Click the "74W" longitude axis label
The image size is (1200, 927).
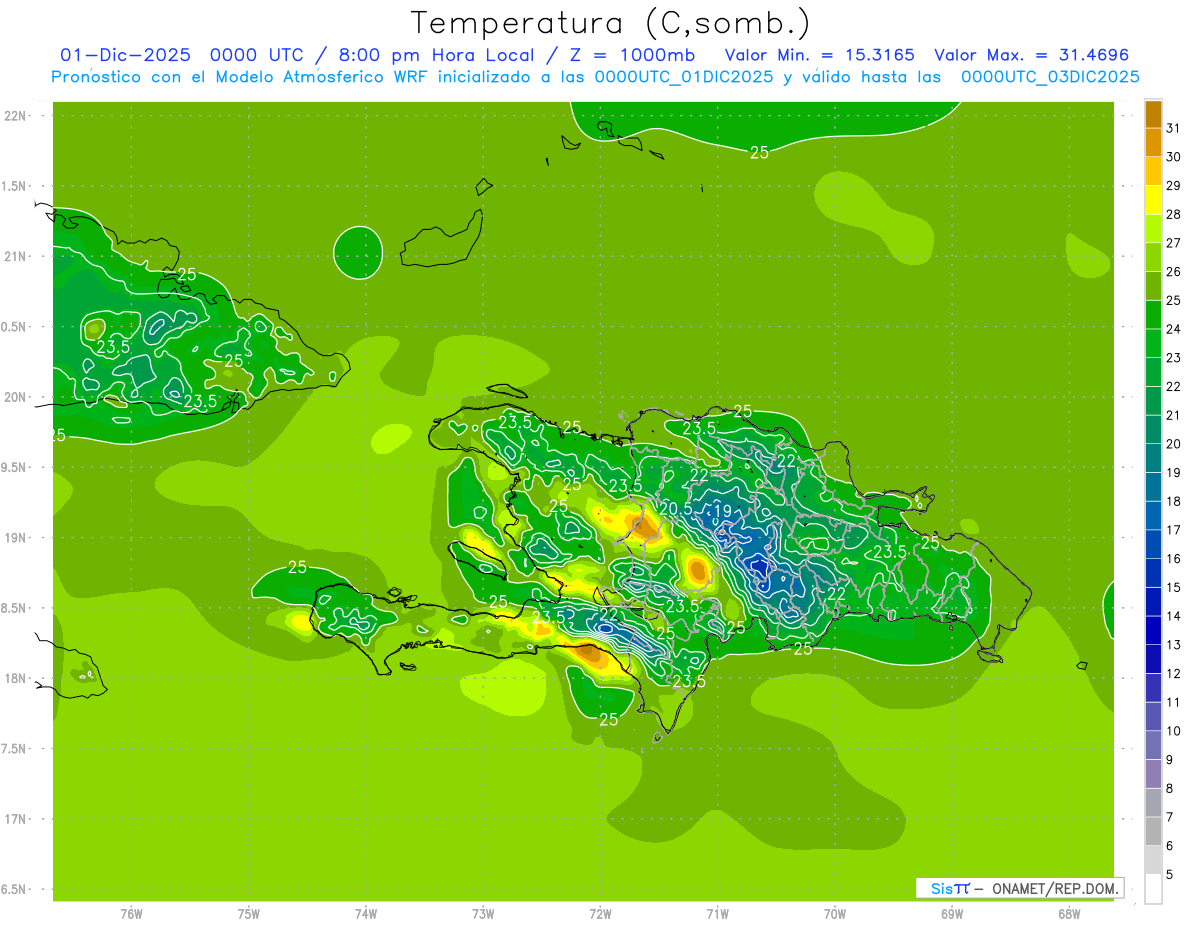[366, 914]
